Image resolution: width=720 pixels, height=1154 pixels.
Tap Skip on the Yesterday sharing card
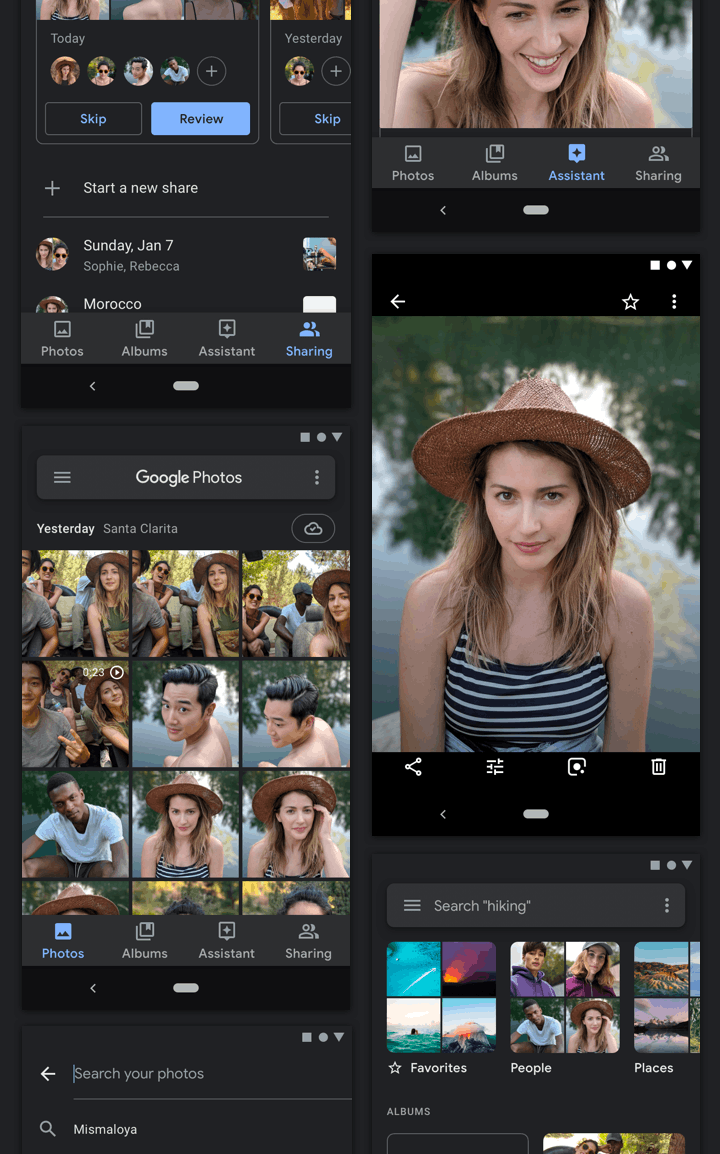click(x=317, y=118)
